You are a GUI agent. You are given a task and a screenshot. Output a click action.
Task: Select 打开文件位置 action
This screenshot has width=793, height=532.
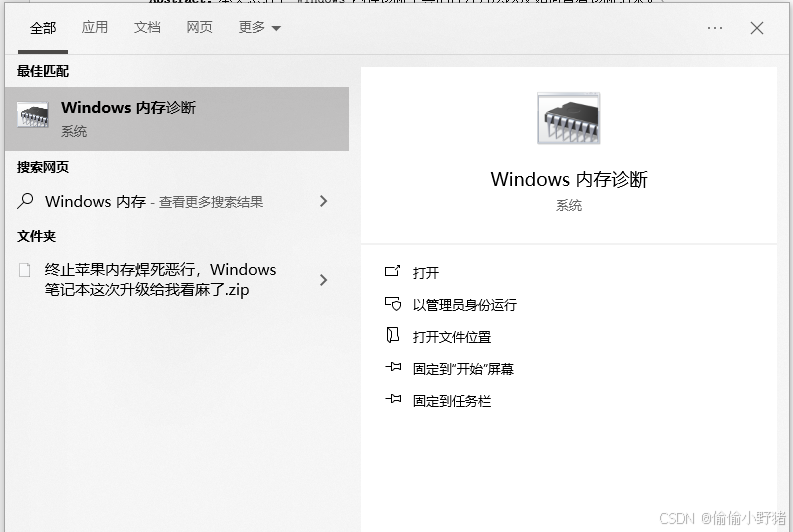[452, 337]
